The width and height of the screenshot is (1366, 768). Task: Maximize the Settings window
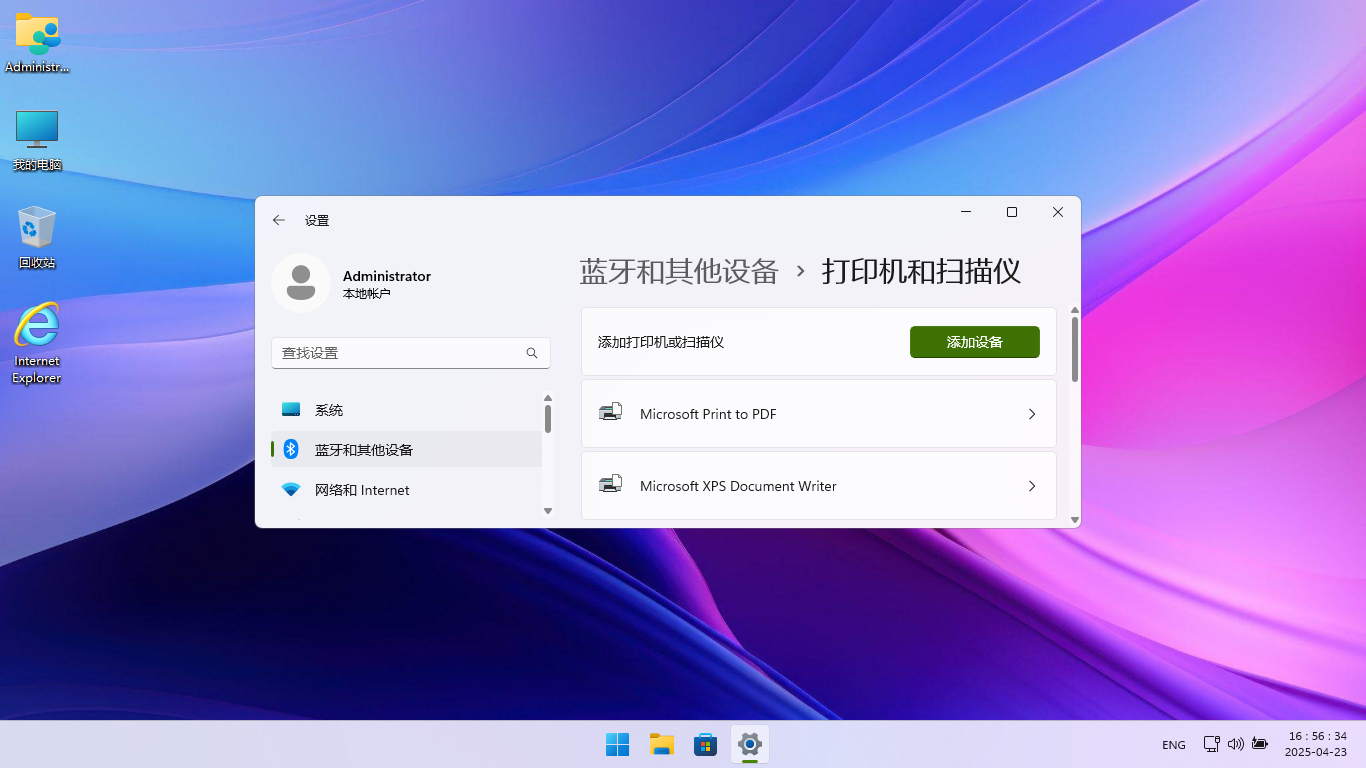coord(1012,212)
